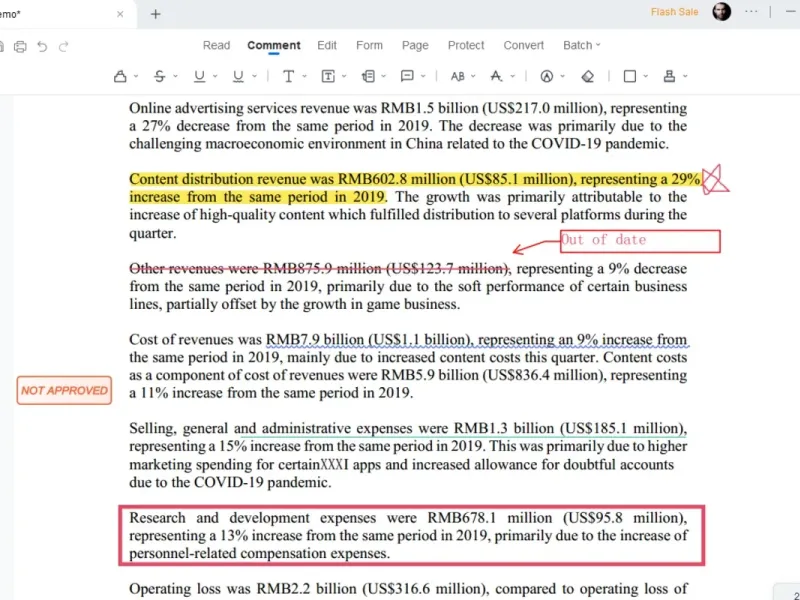800x600 pixels.
Task: Select the Out of date callout box
Action: 640,241
